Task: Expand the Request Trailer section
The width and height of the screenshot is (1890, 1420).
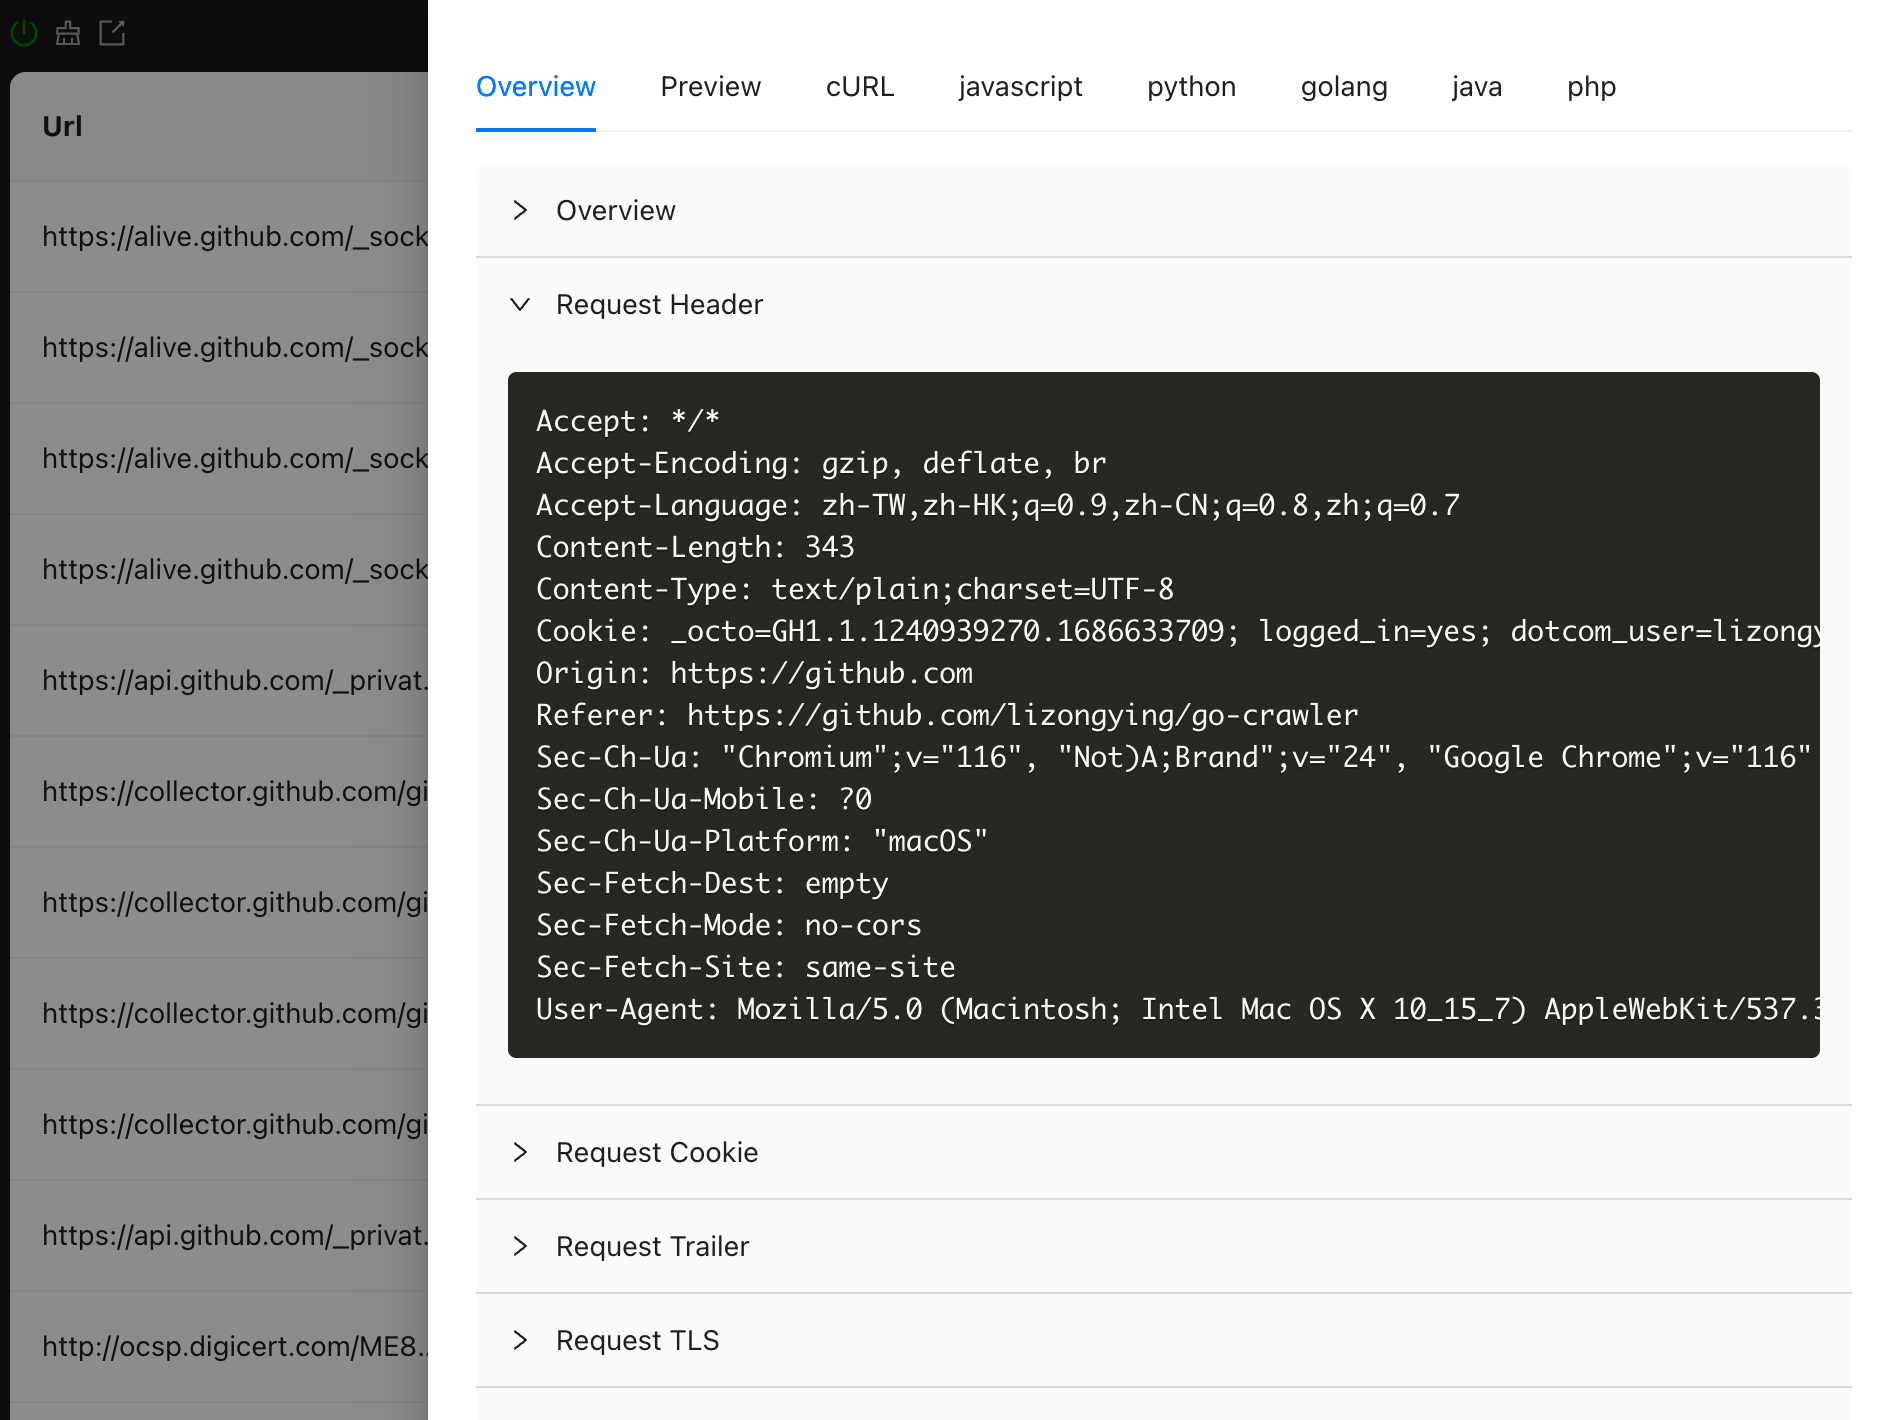Action: click(x=1164, y=1247)
